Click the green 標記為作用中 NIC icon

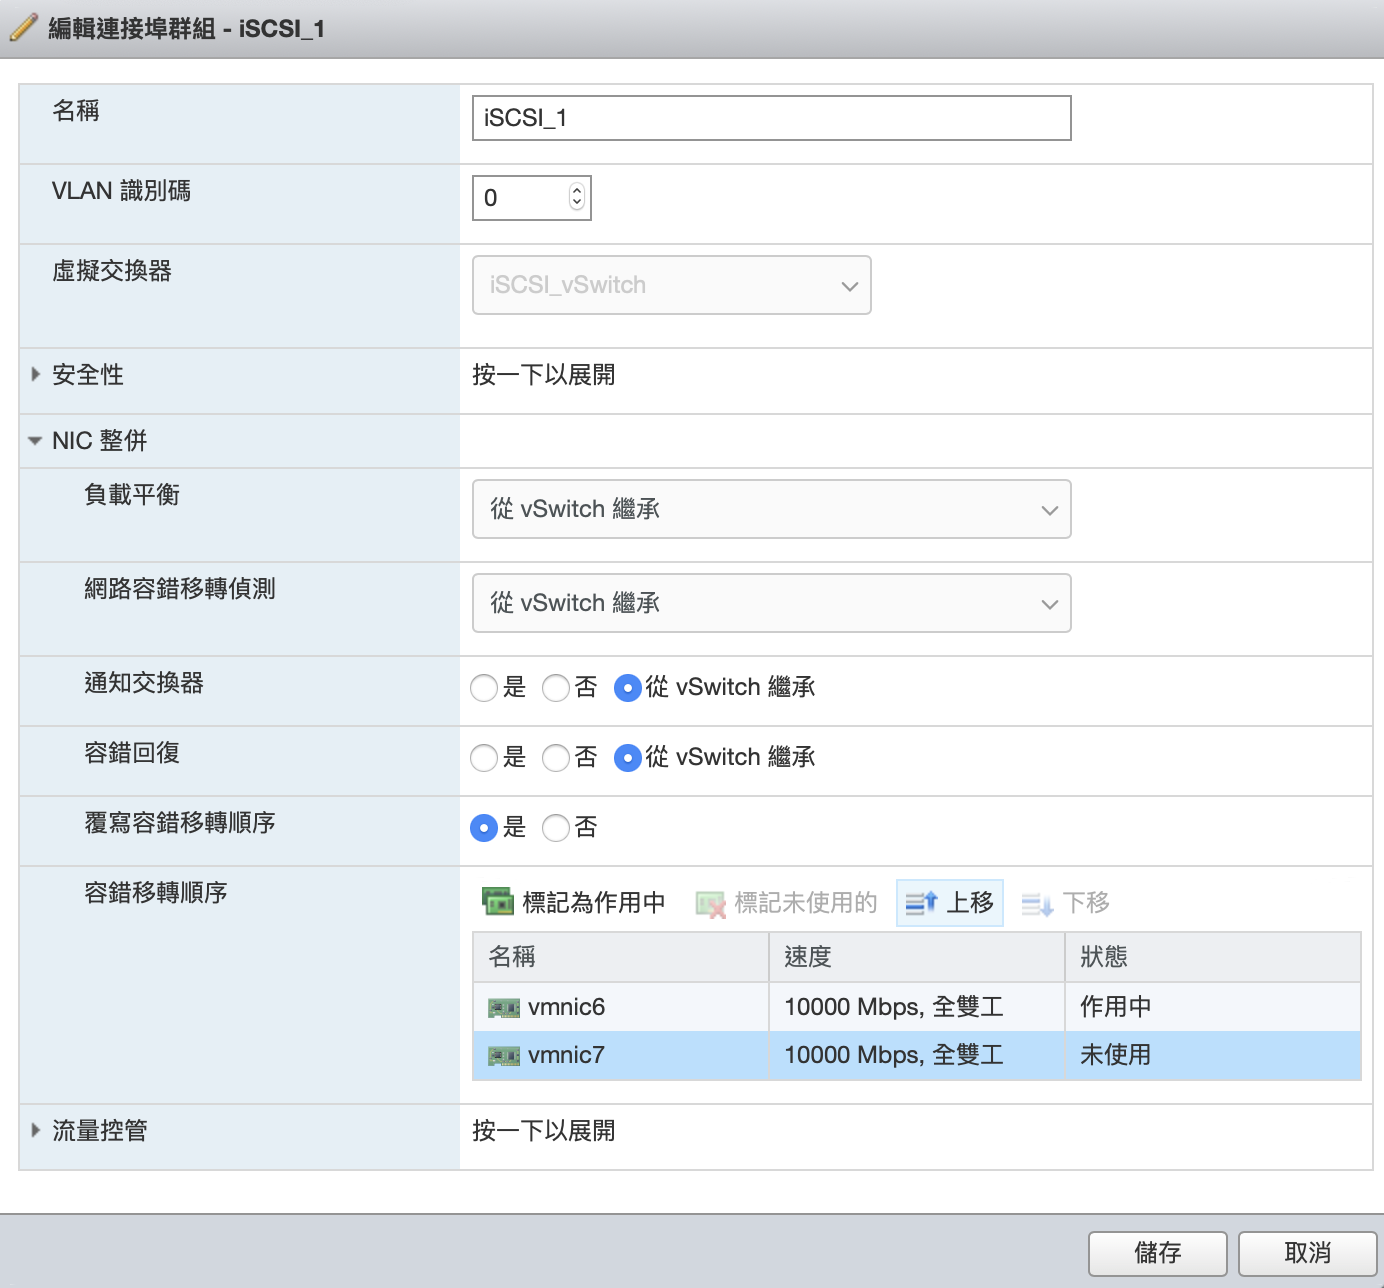497,901
